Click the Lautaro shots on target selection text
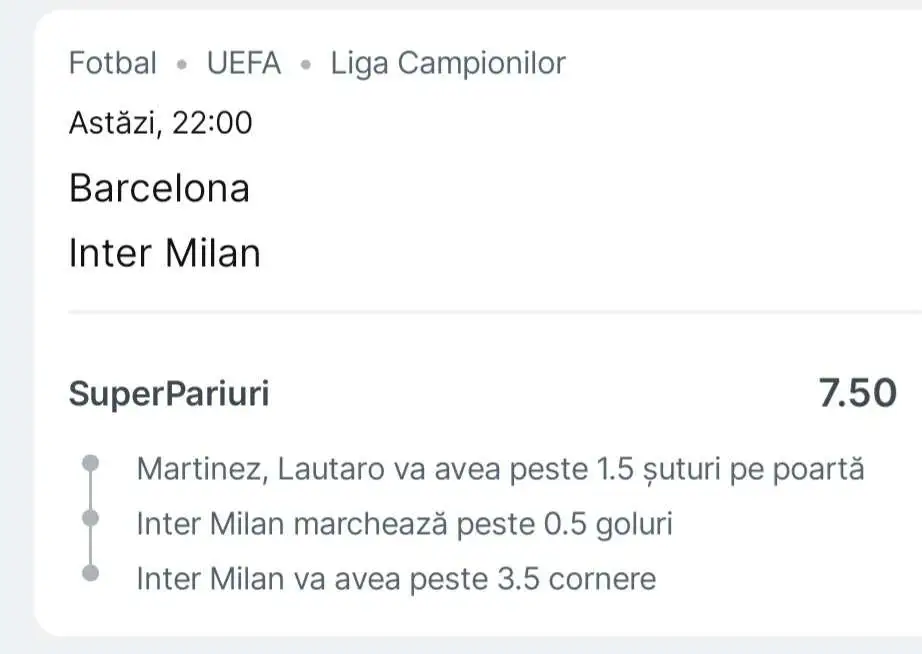922x654 pixels. pyautogui.click(x=499, y=468)
